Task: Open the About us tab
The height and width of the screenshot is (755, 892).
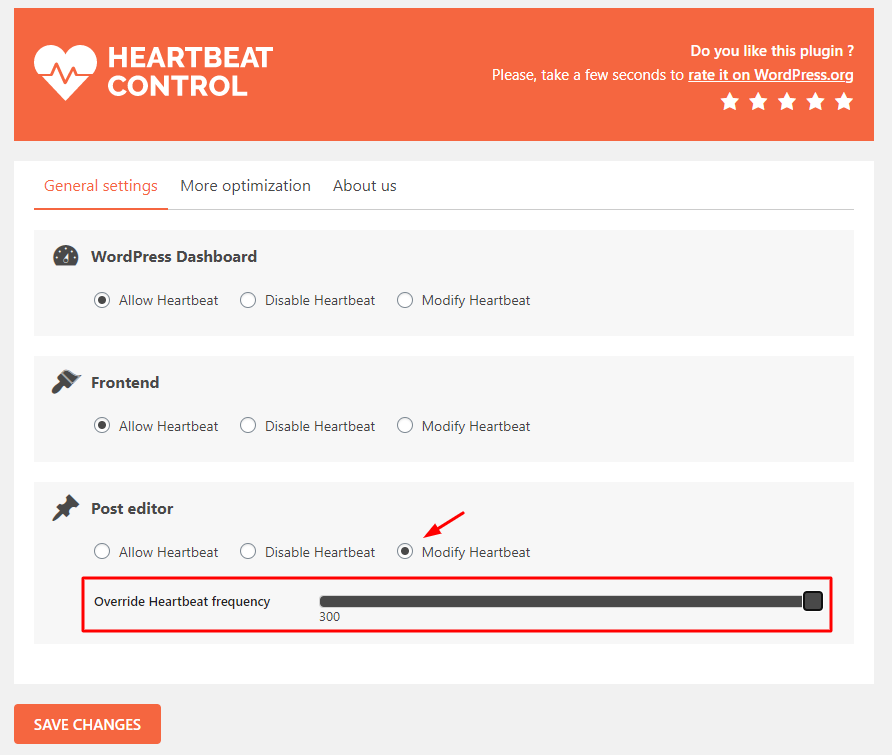Action: 364,186
